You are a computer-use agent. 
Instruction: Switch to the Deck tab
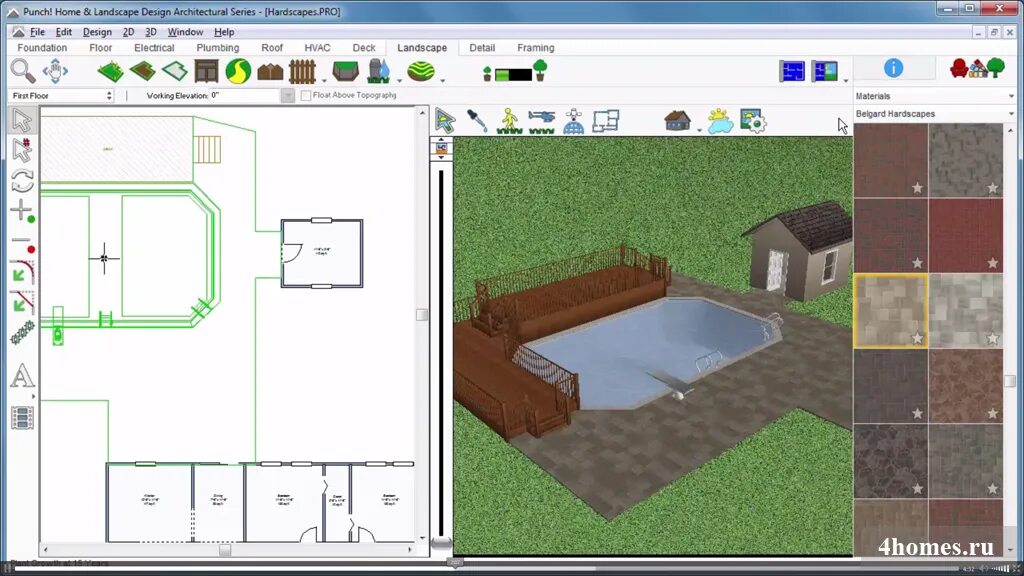[x=364, y=48]
